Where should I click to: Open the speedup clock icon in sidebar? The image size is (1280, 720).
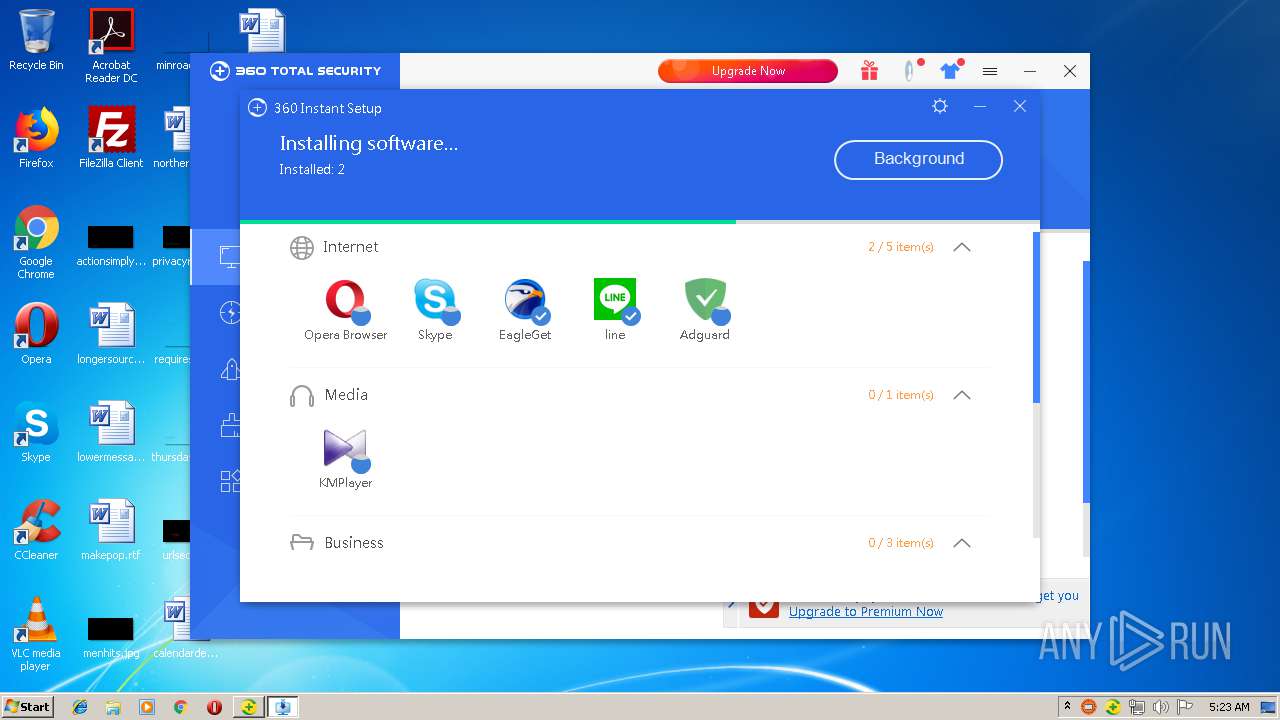coord(230,313)
